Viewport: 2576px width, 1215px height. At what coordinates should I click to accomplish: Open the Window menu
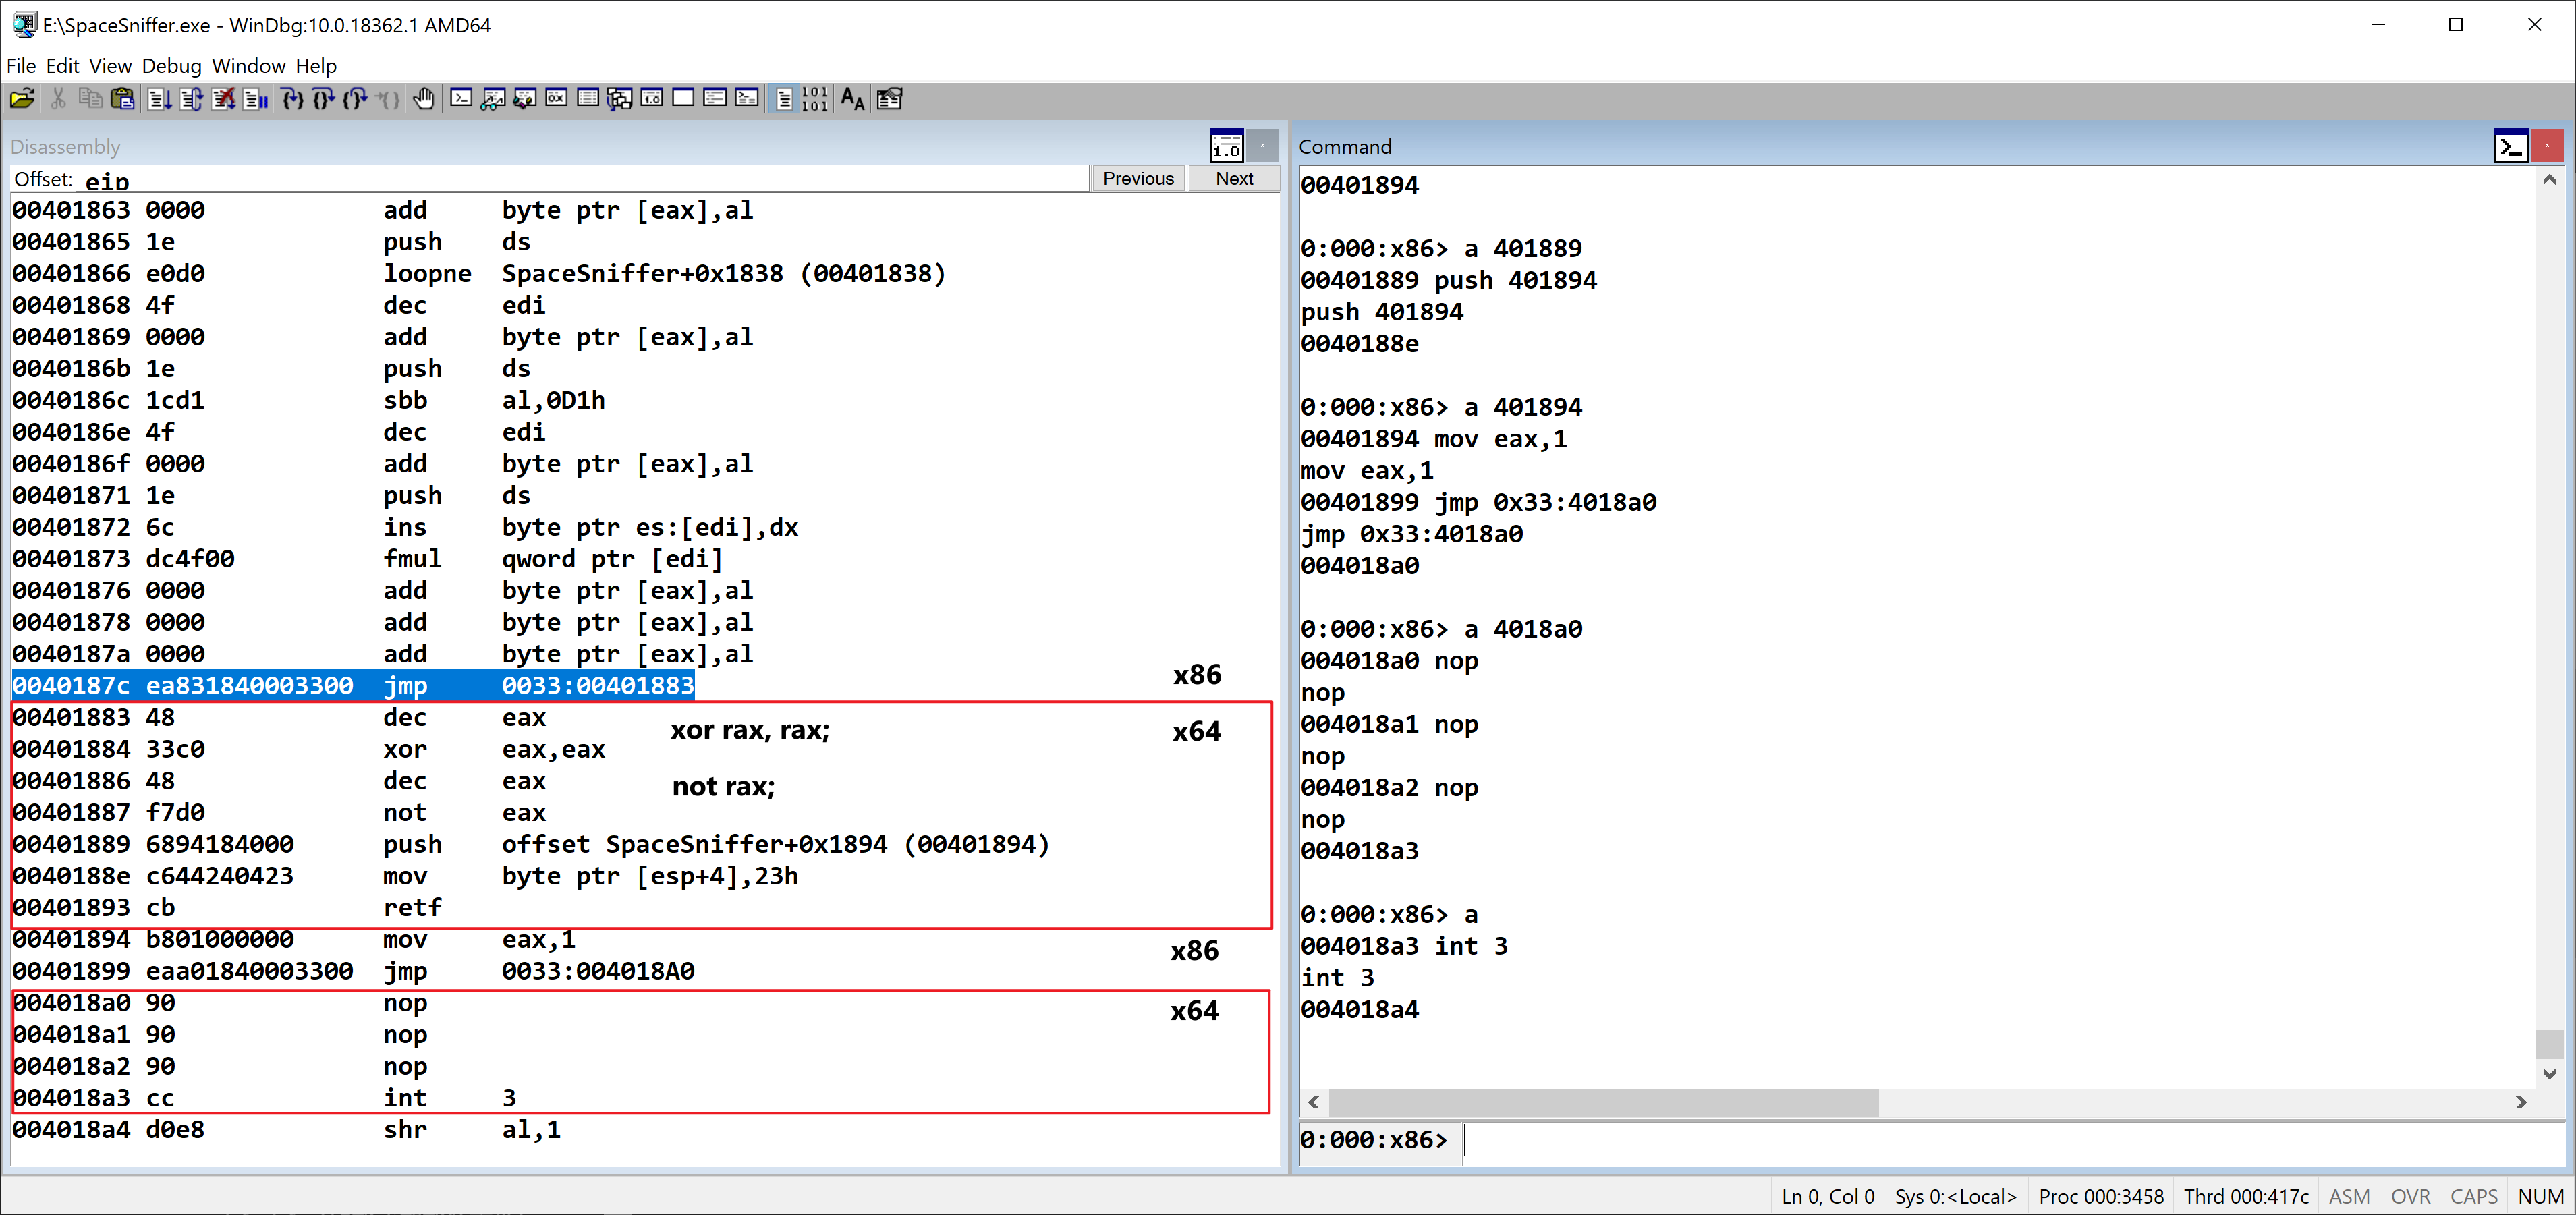[x=248, y=66]
